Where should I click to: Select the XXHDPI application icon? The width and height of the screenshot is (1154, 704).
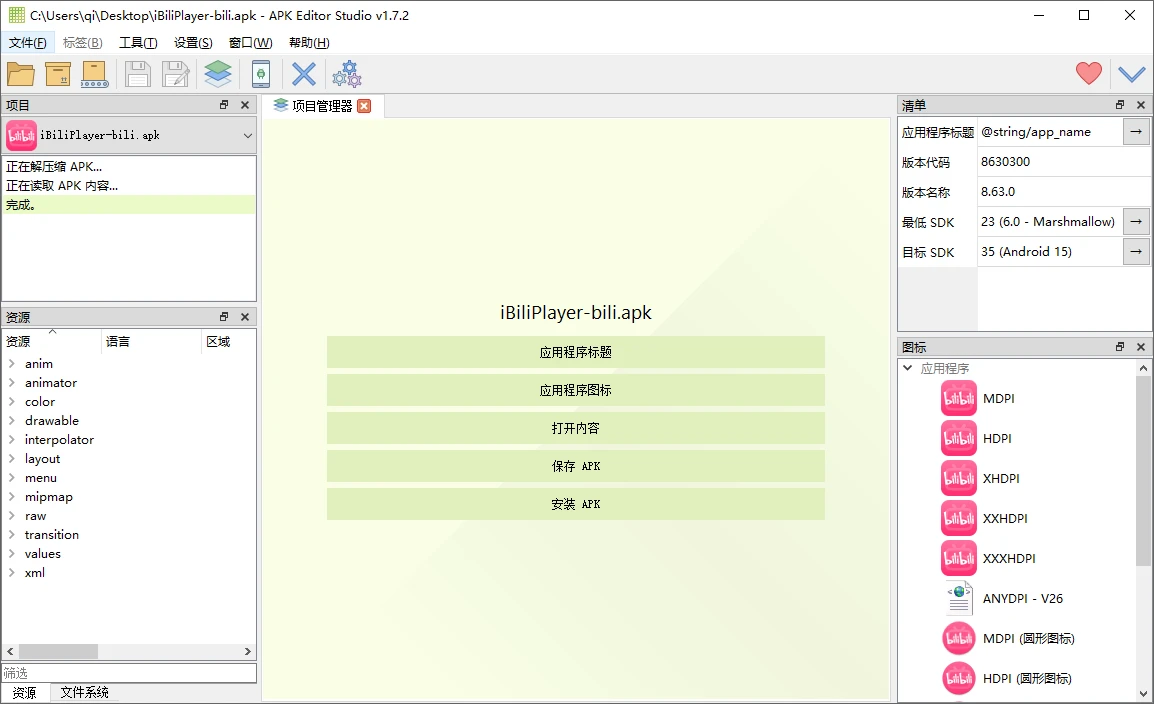(x=1005, y=518)
